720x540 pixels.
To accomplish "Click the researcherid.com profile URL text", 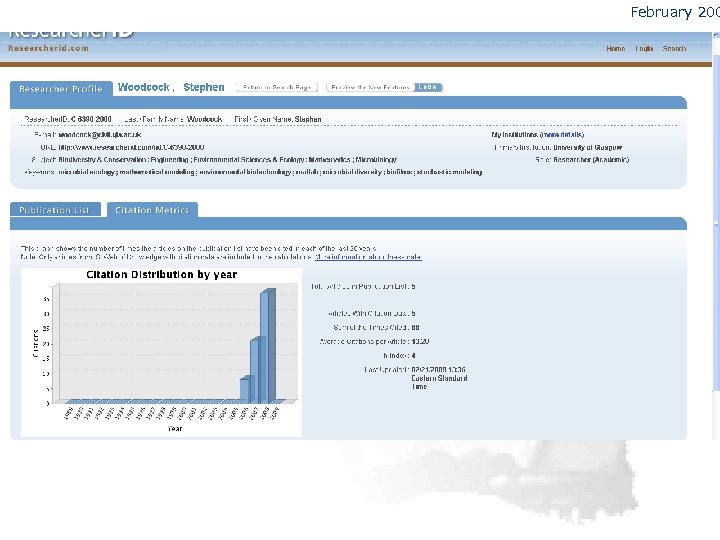I will pyautogui.click(x=131, y=147).
